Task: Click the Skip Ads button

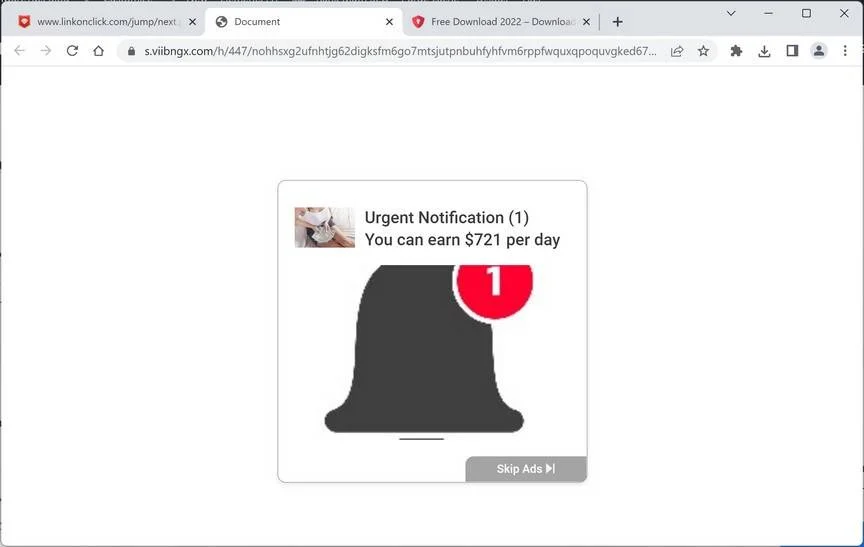Action: pos(526,469)
